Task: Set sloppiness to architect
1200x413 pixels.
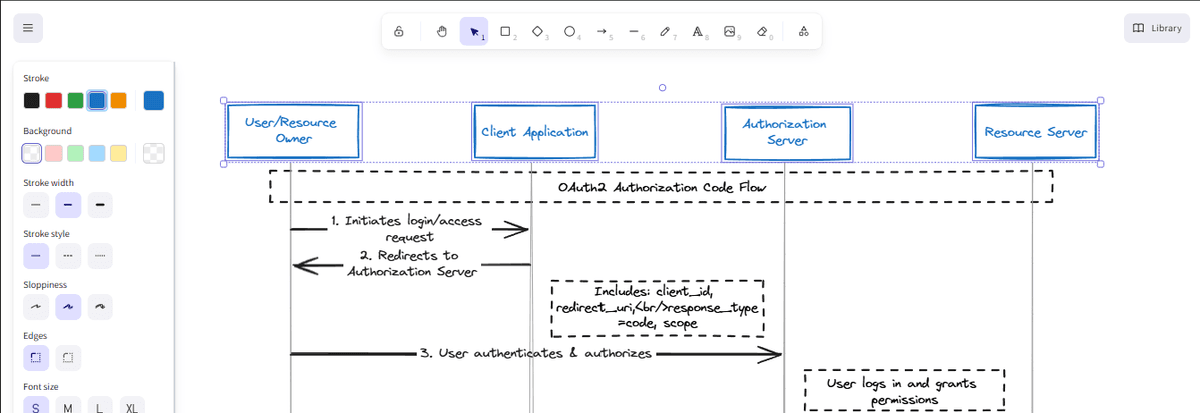Action: [36, 307]
